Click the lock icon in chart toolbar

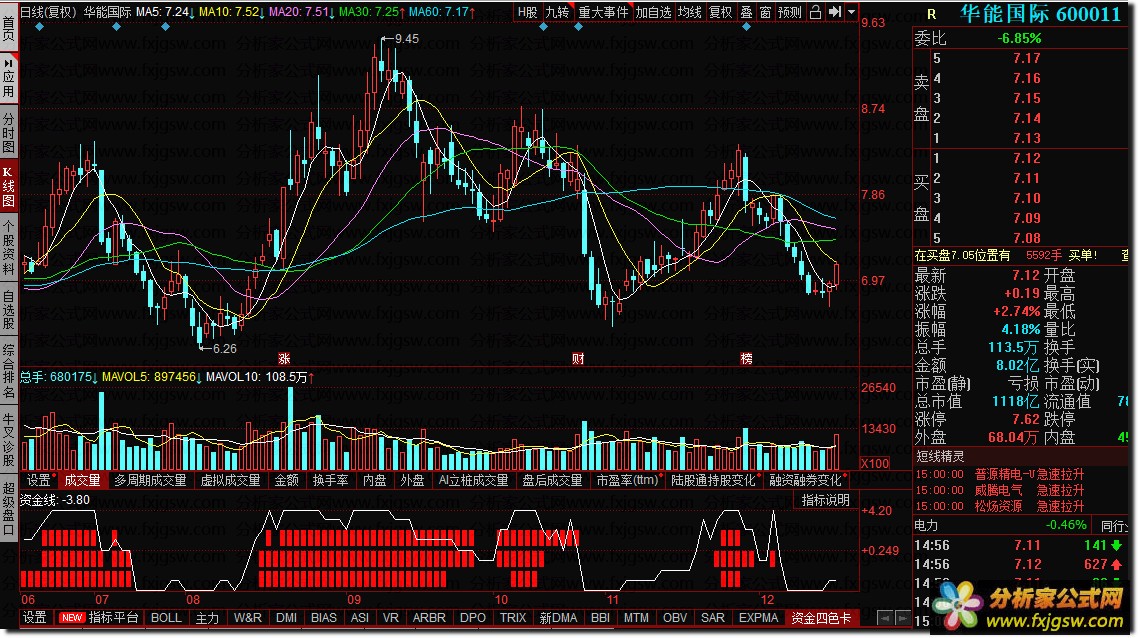815,12
